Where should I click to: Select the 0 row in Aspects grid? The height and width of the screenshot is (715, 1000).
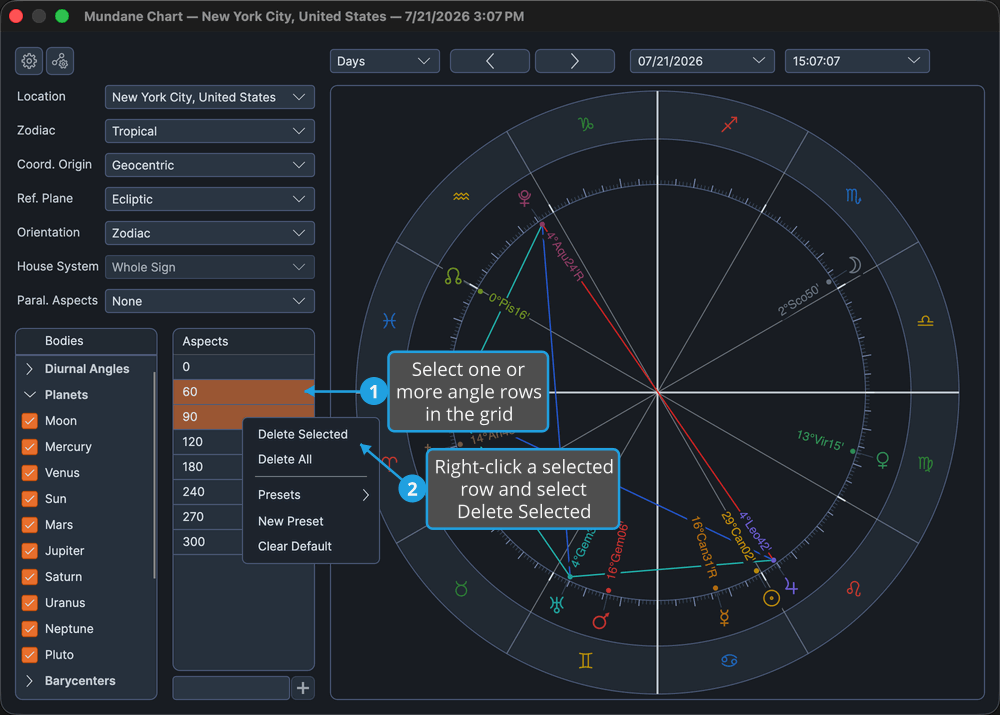(x=244, y=367)
